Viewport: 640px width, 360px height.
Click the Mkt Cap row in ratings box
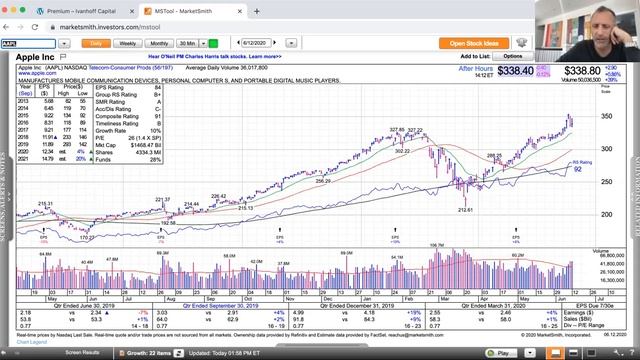pos(128,145)
